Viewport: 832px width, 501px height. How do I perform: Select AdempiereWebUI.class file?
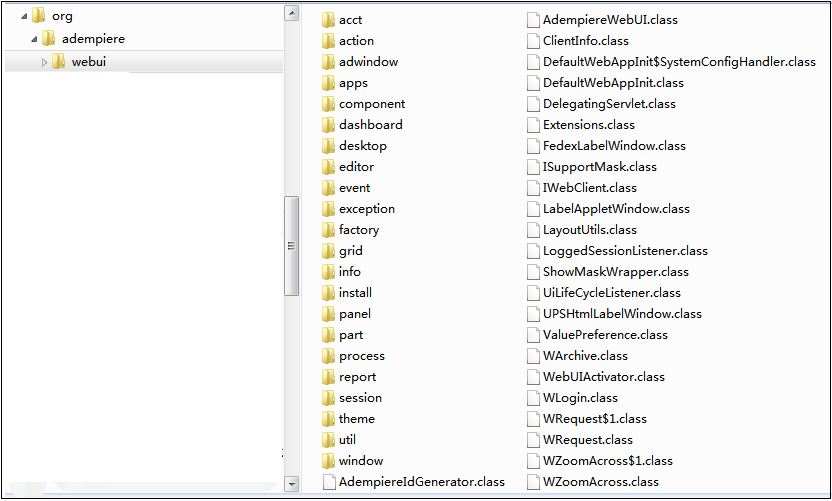(x=602, y=20)
